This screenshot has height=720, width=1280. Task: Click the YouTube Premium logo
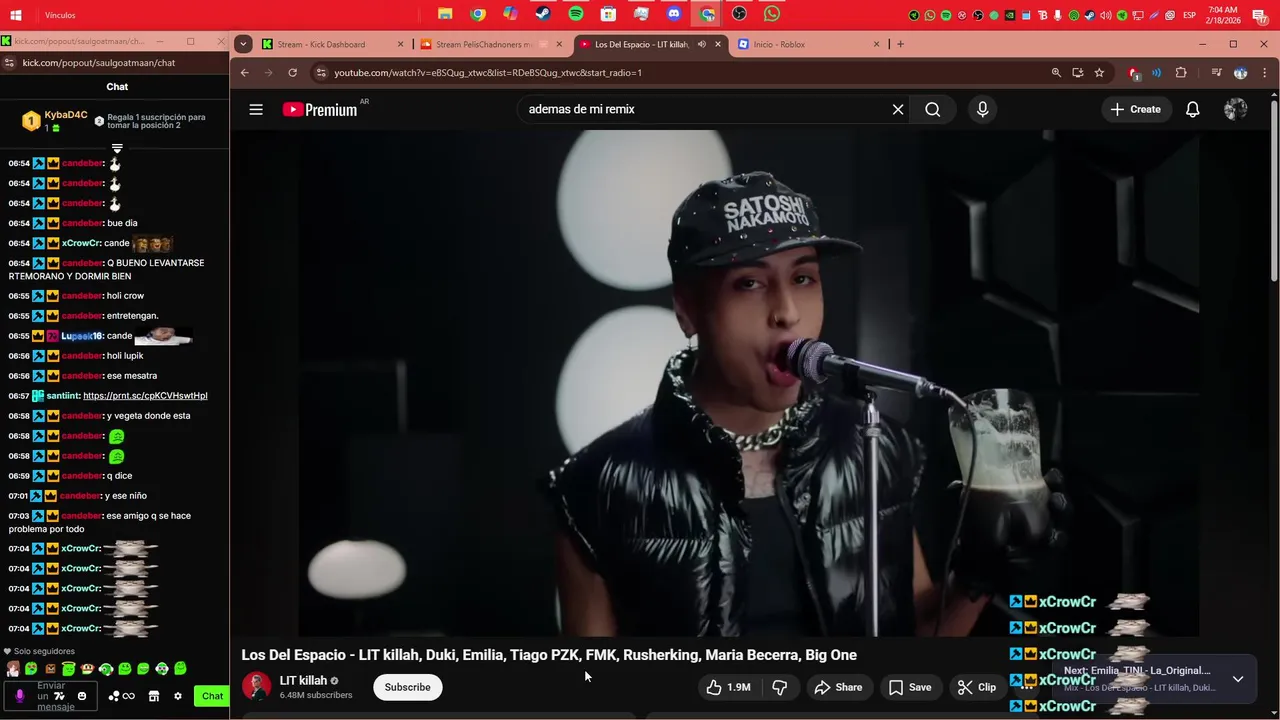pyautogui.click(x=320, y=110)
